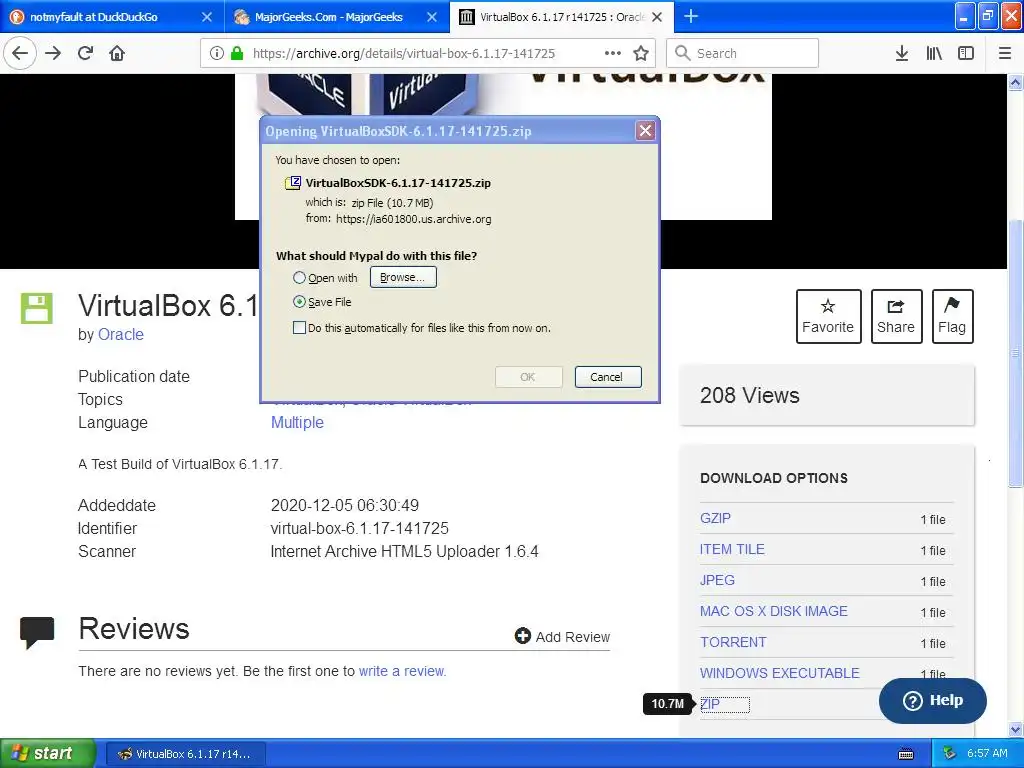The width and height of the screenshot is (1024, 768).
Task: Click the tray icon beside the clock
Action: pos(950,753)
